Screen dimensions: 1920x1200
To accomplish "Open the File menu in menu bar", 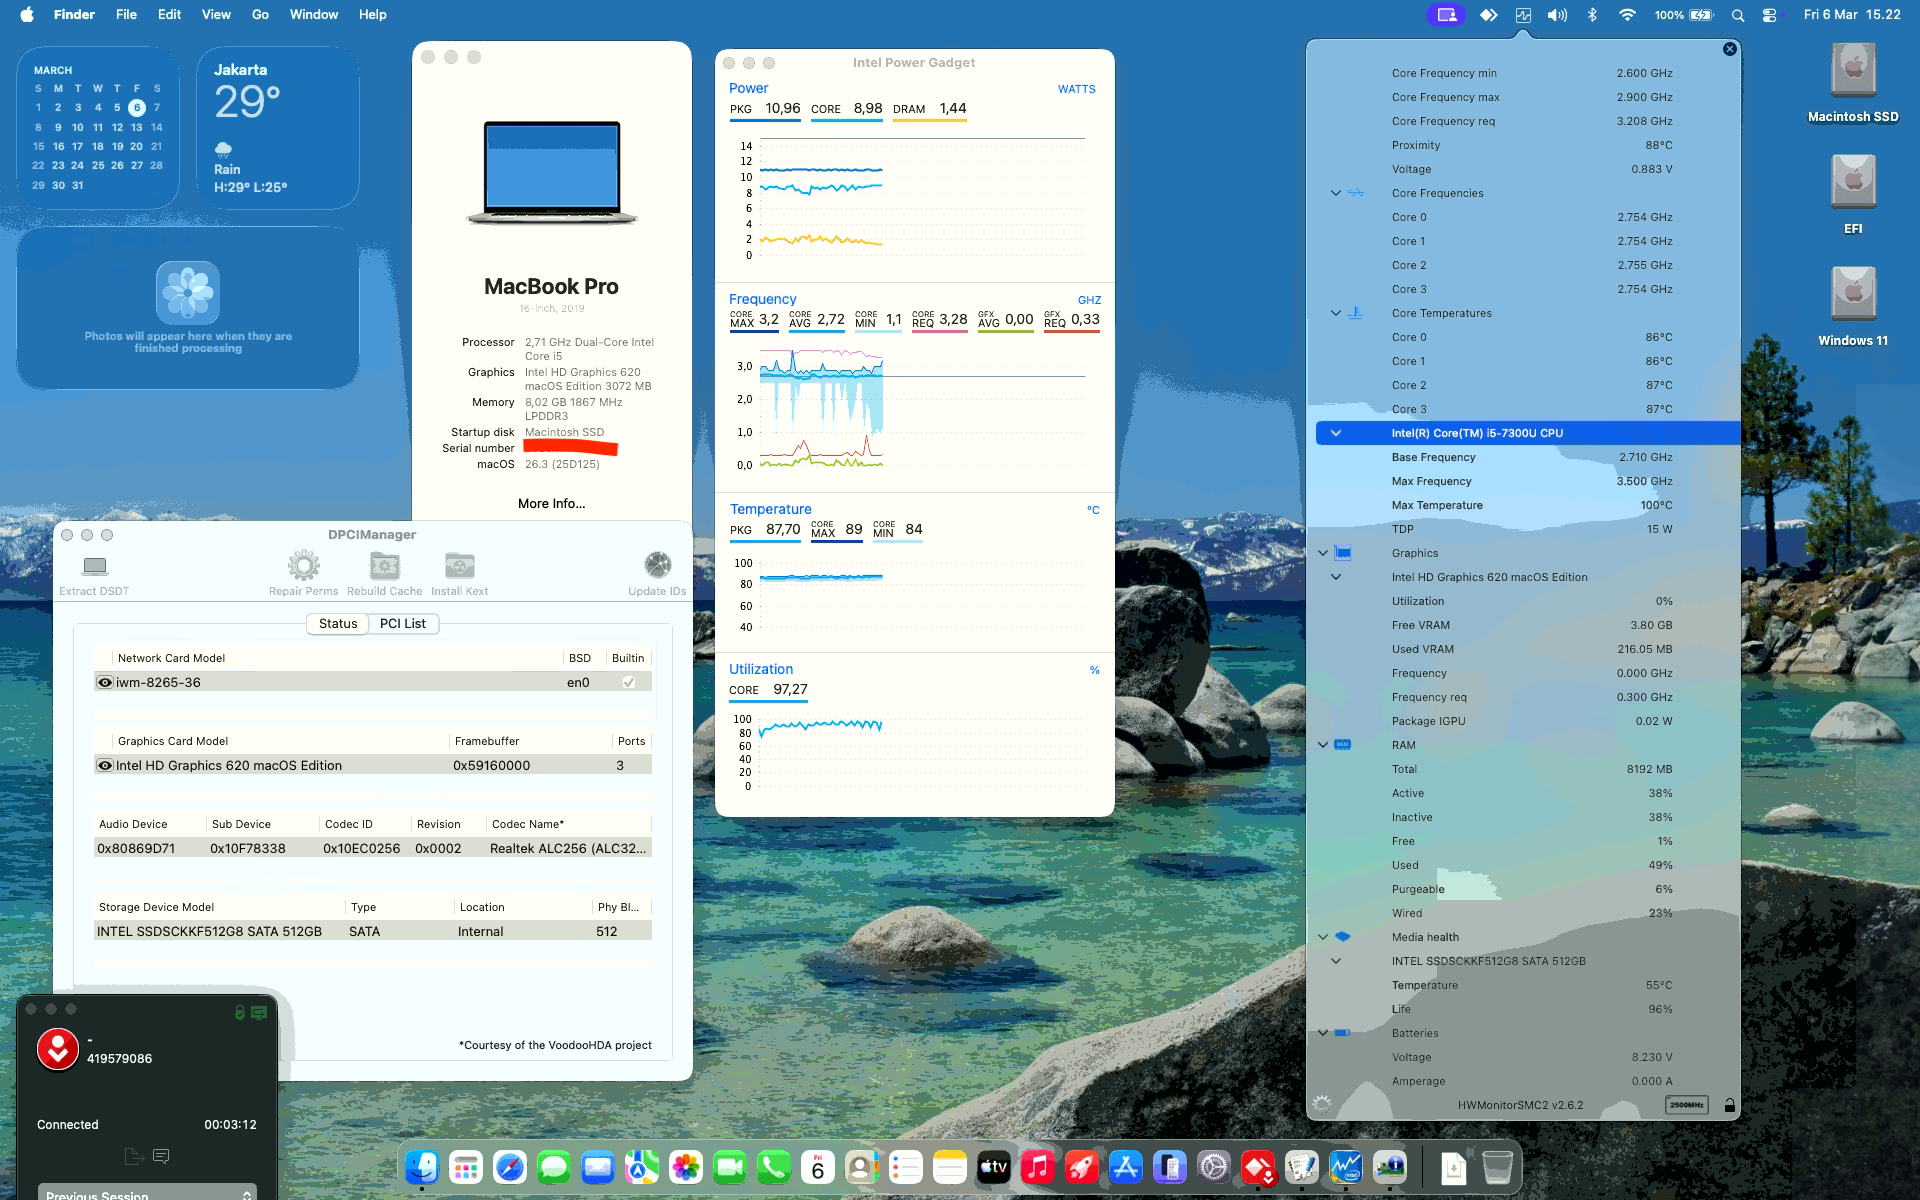I will coord(126,15).
